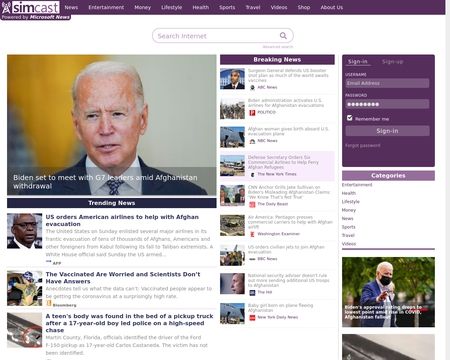Click the Advanced search link

278,47
